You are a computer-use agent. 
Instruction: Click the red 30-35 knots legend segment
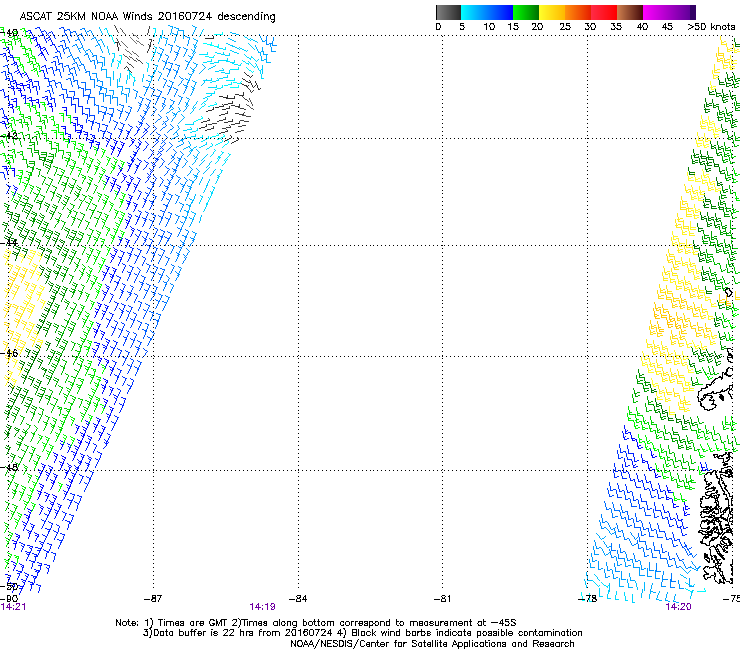pos(604,12)
